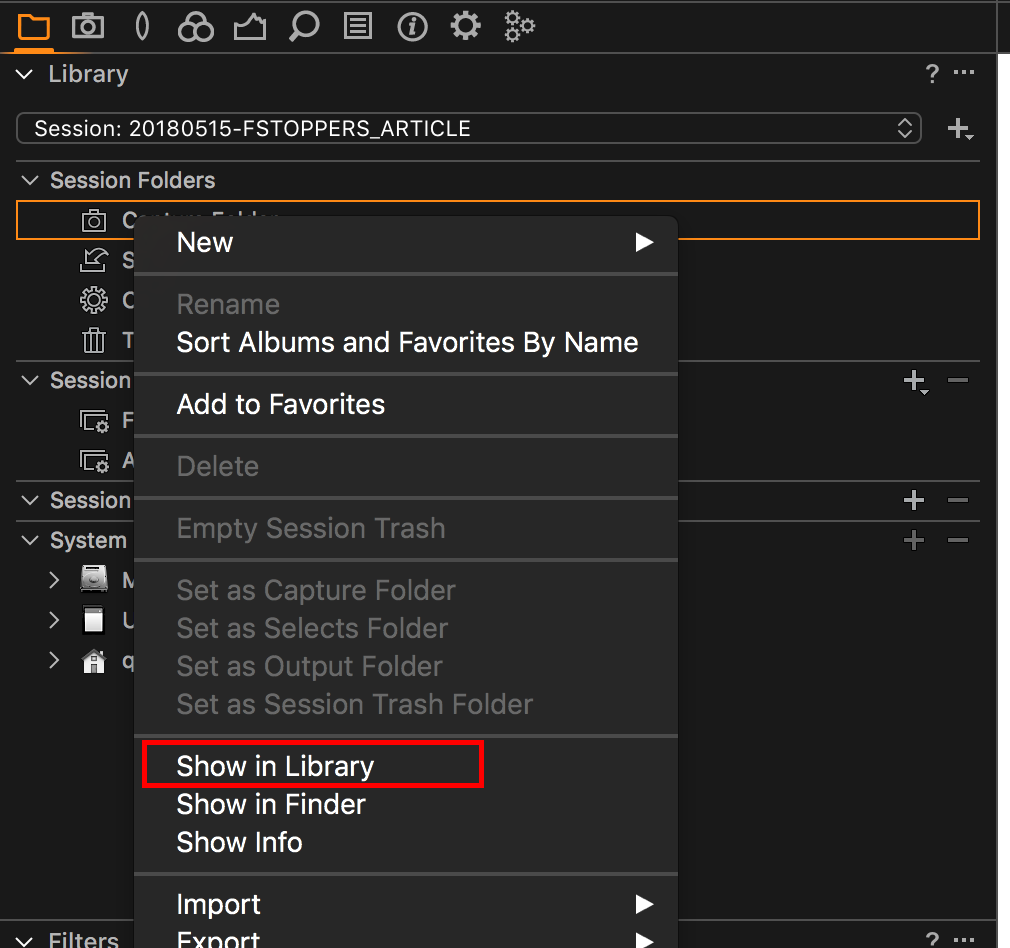Open the Exposure tool tab histogram icon

250,27
